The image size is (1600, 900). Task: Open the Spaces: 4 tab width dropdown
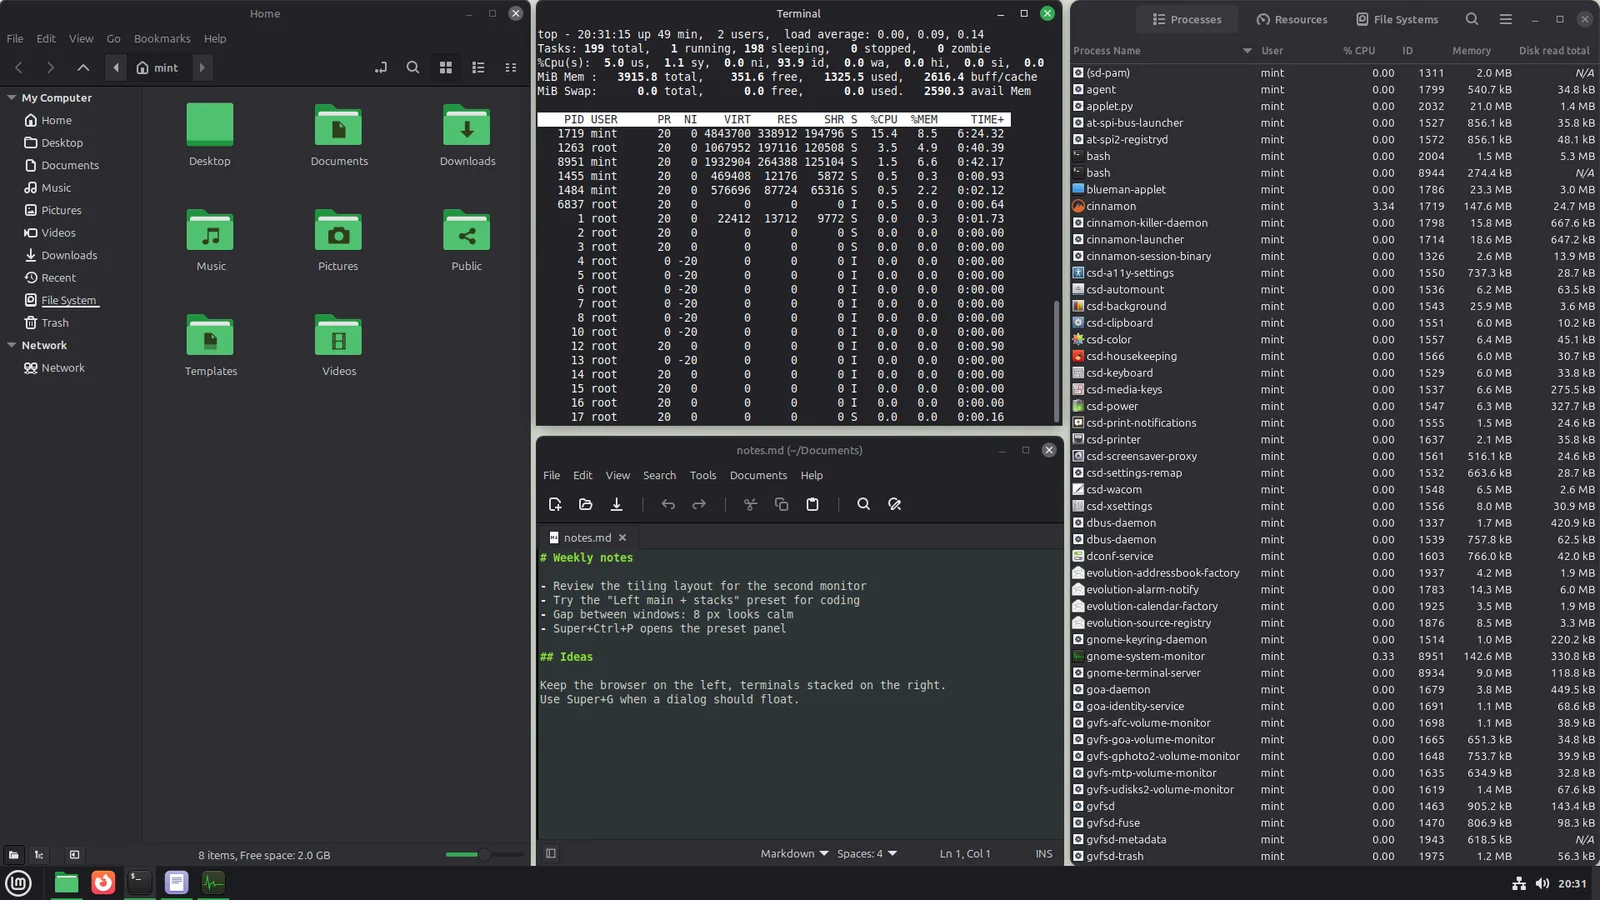pyautogui.click(x=867, y=854)
